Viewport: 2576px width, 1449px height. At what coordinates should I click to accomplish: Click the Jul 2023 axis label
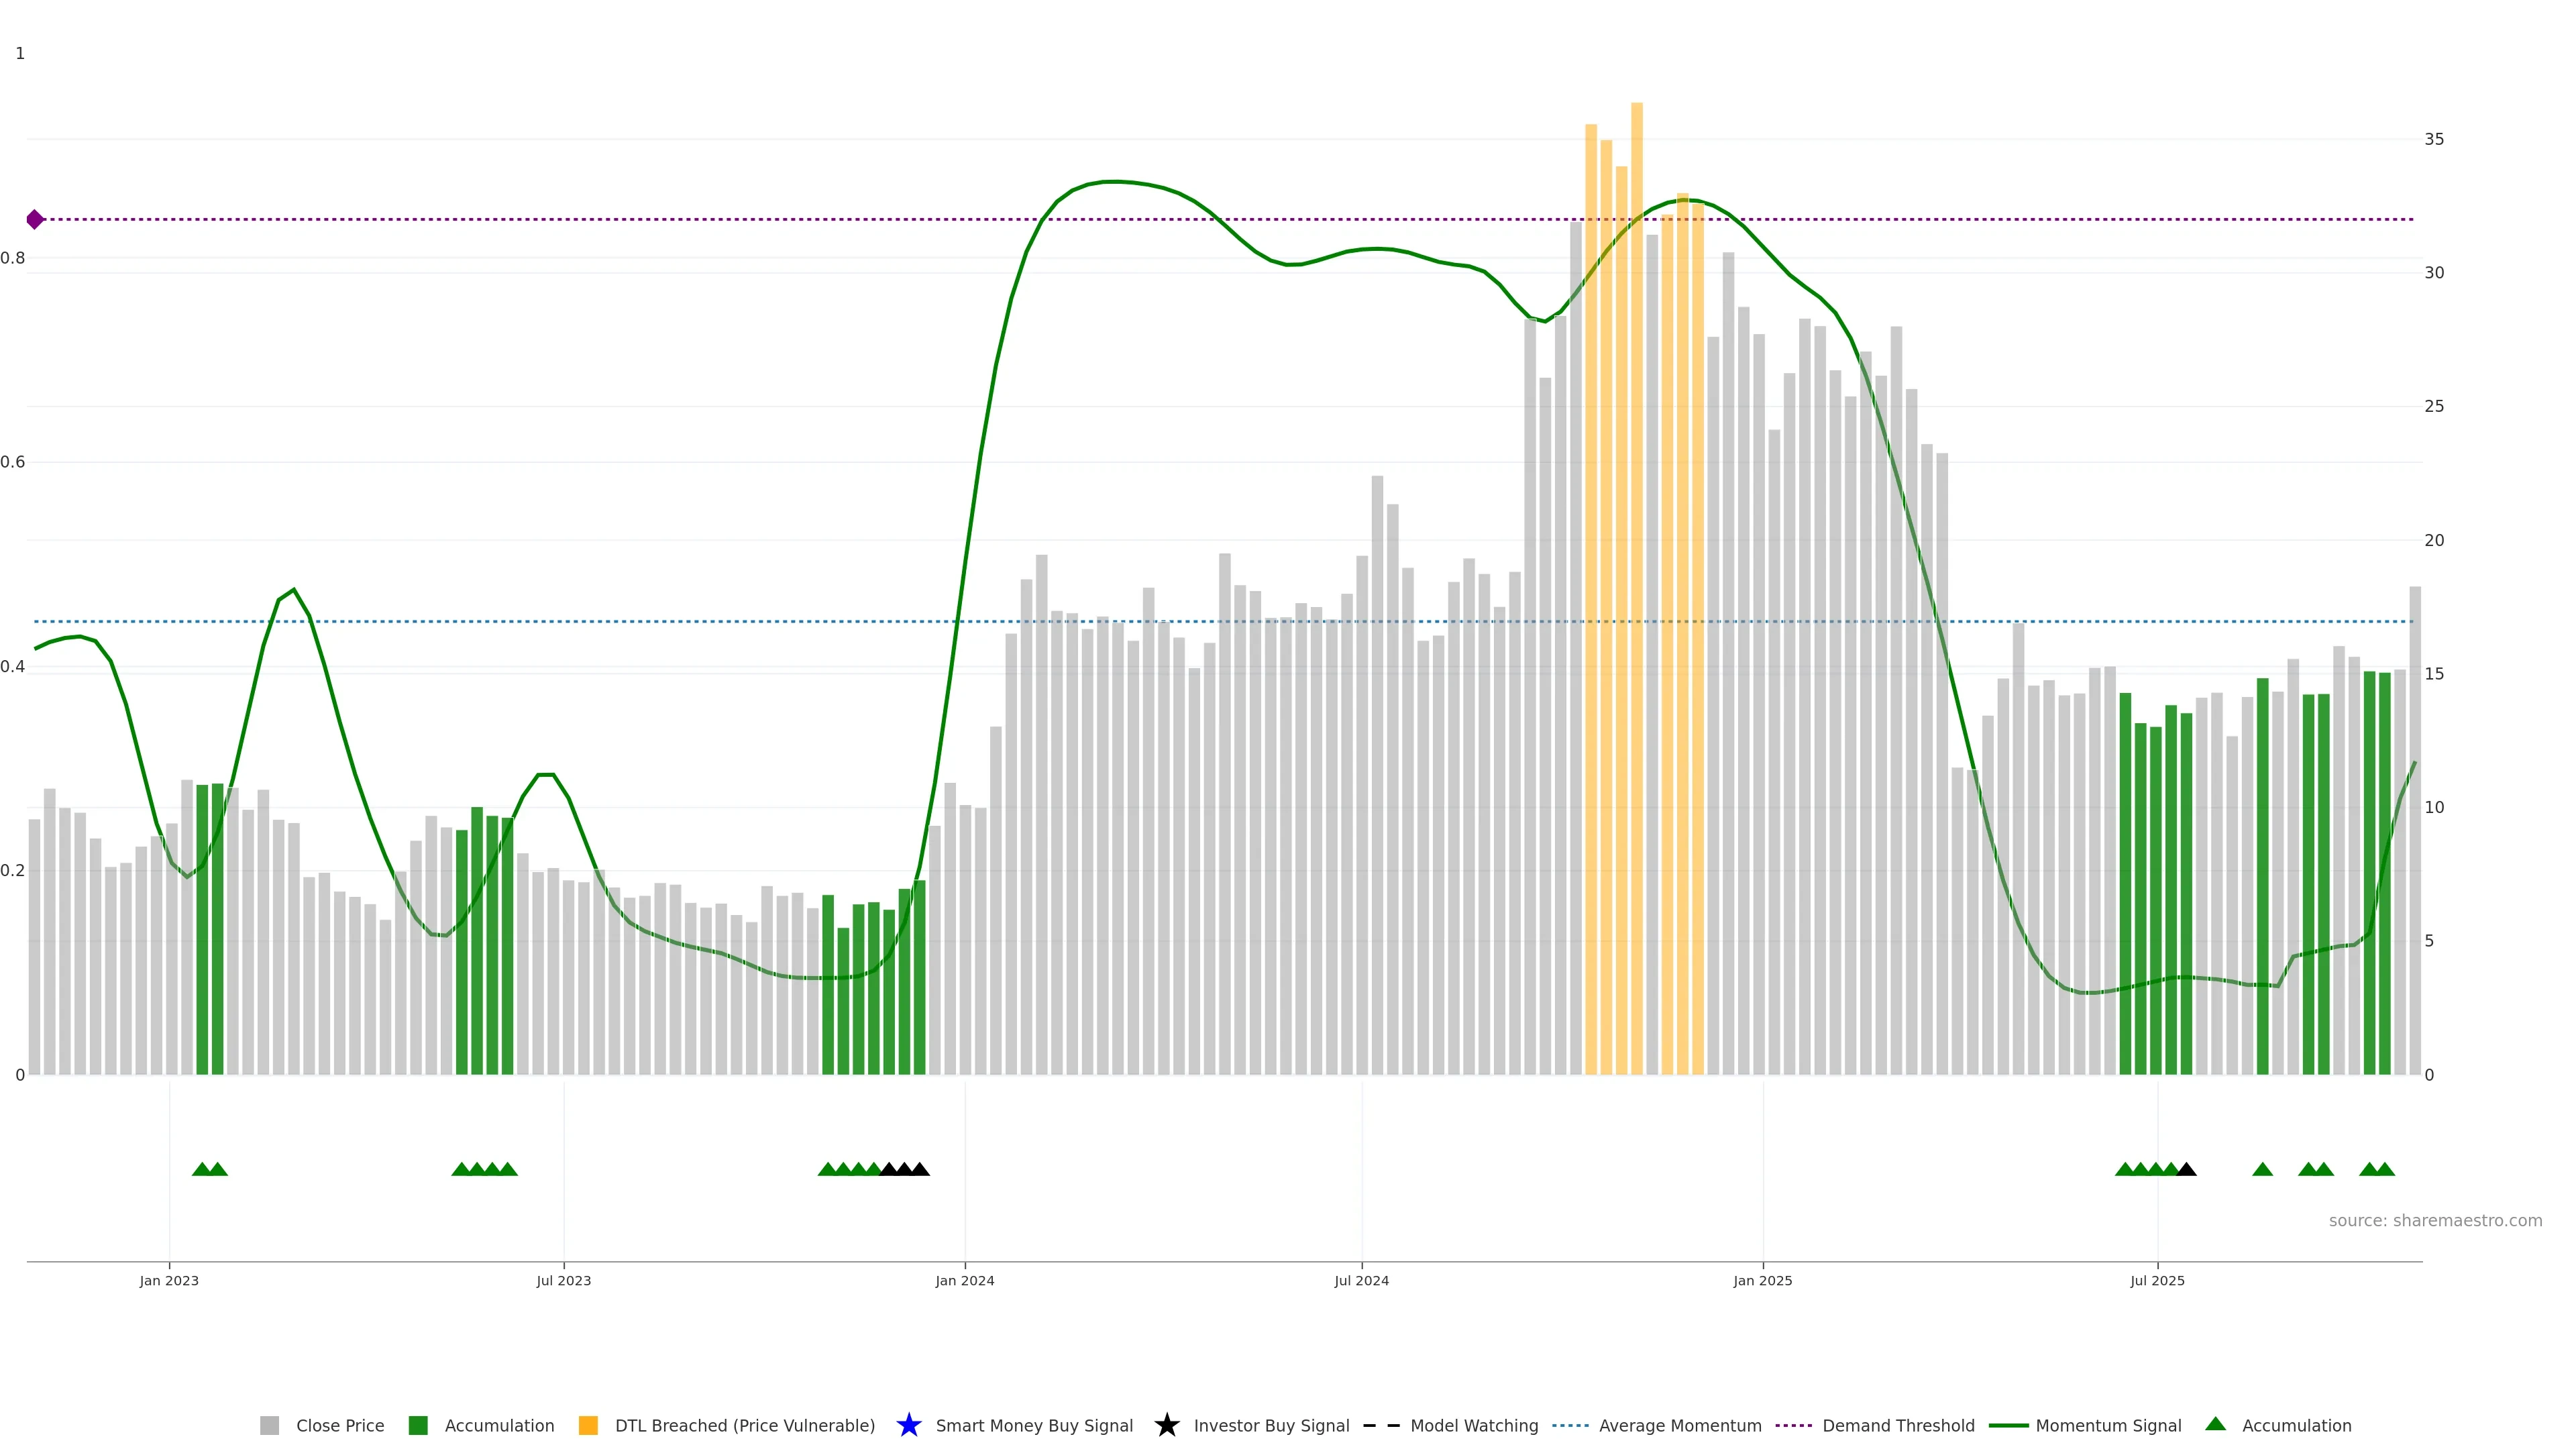coord(563,1280)
